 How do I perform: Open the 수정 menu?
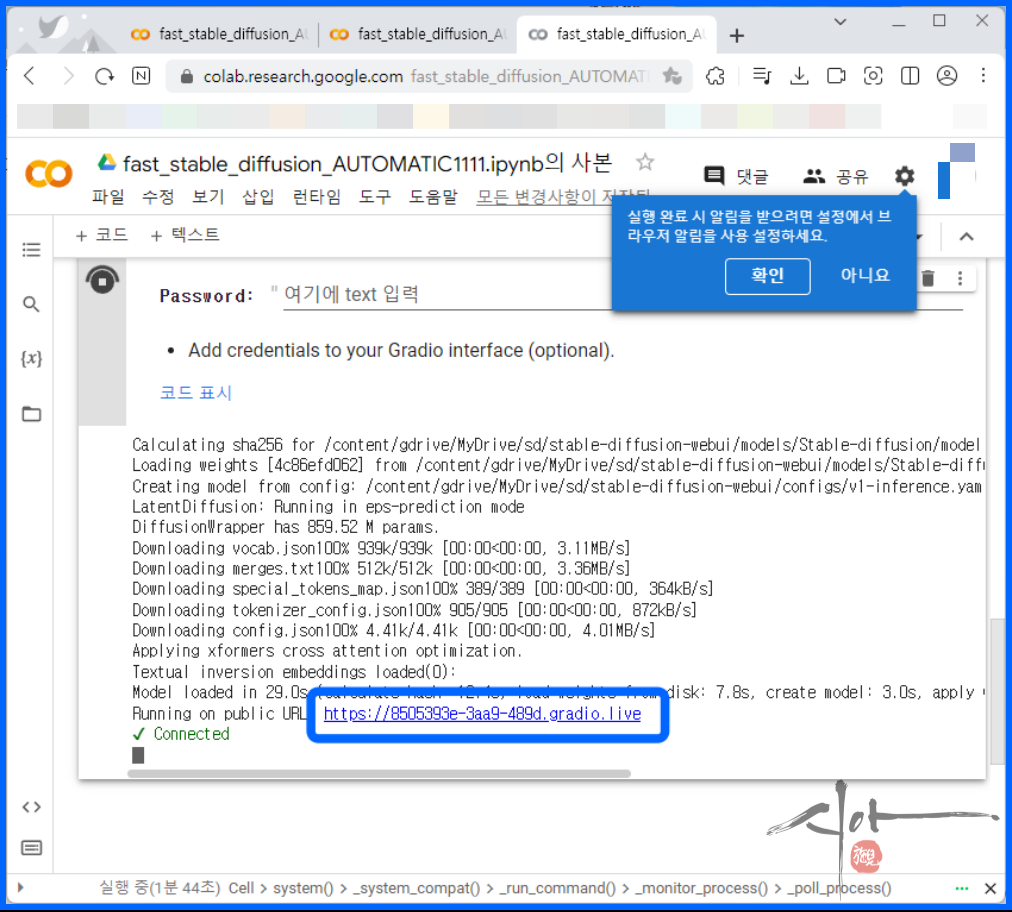point(158,196)
